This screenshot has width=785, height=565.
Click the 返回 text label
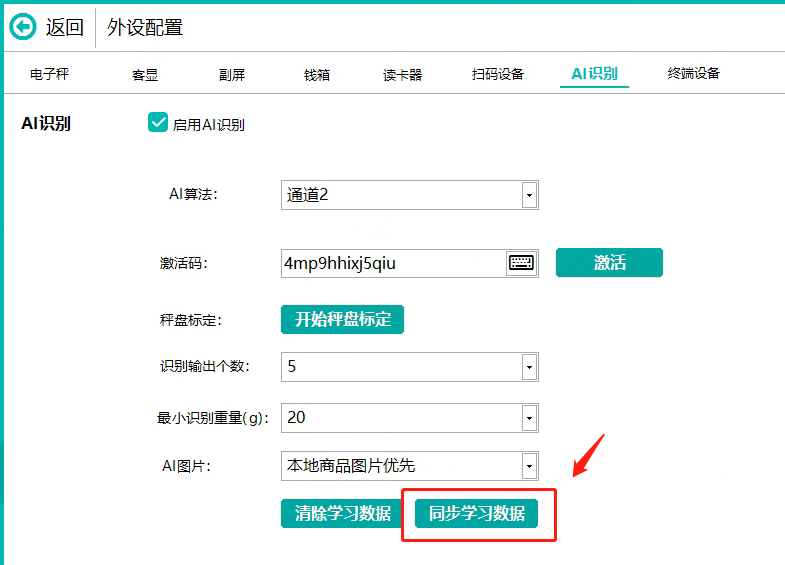pyautogui.click(x=65, y=27)
